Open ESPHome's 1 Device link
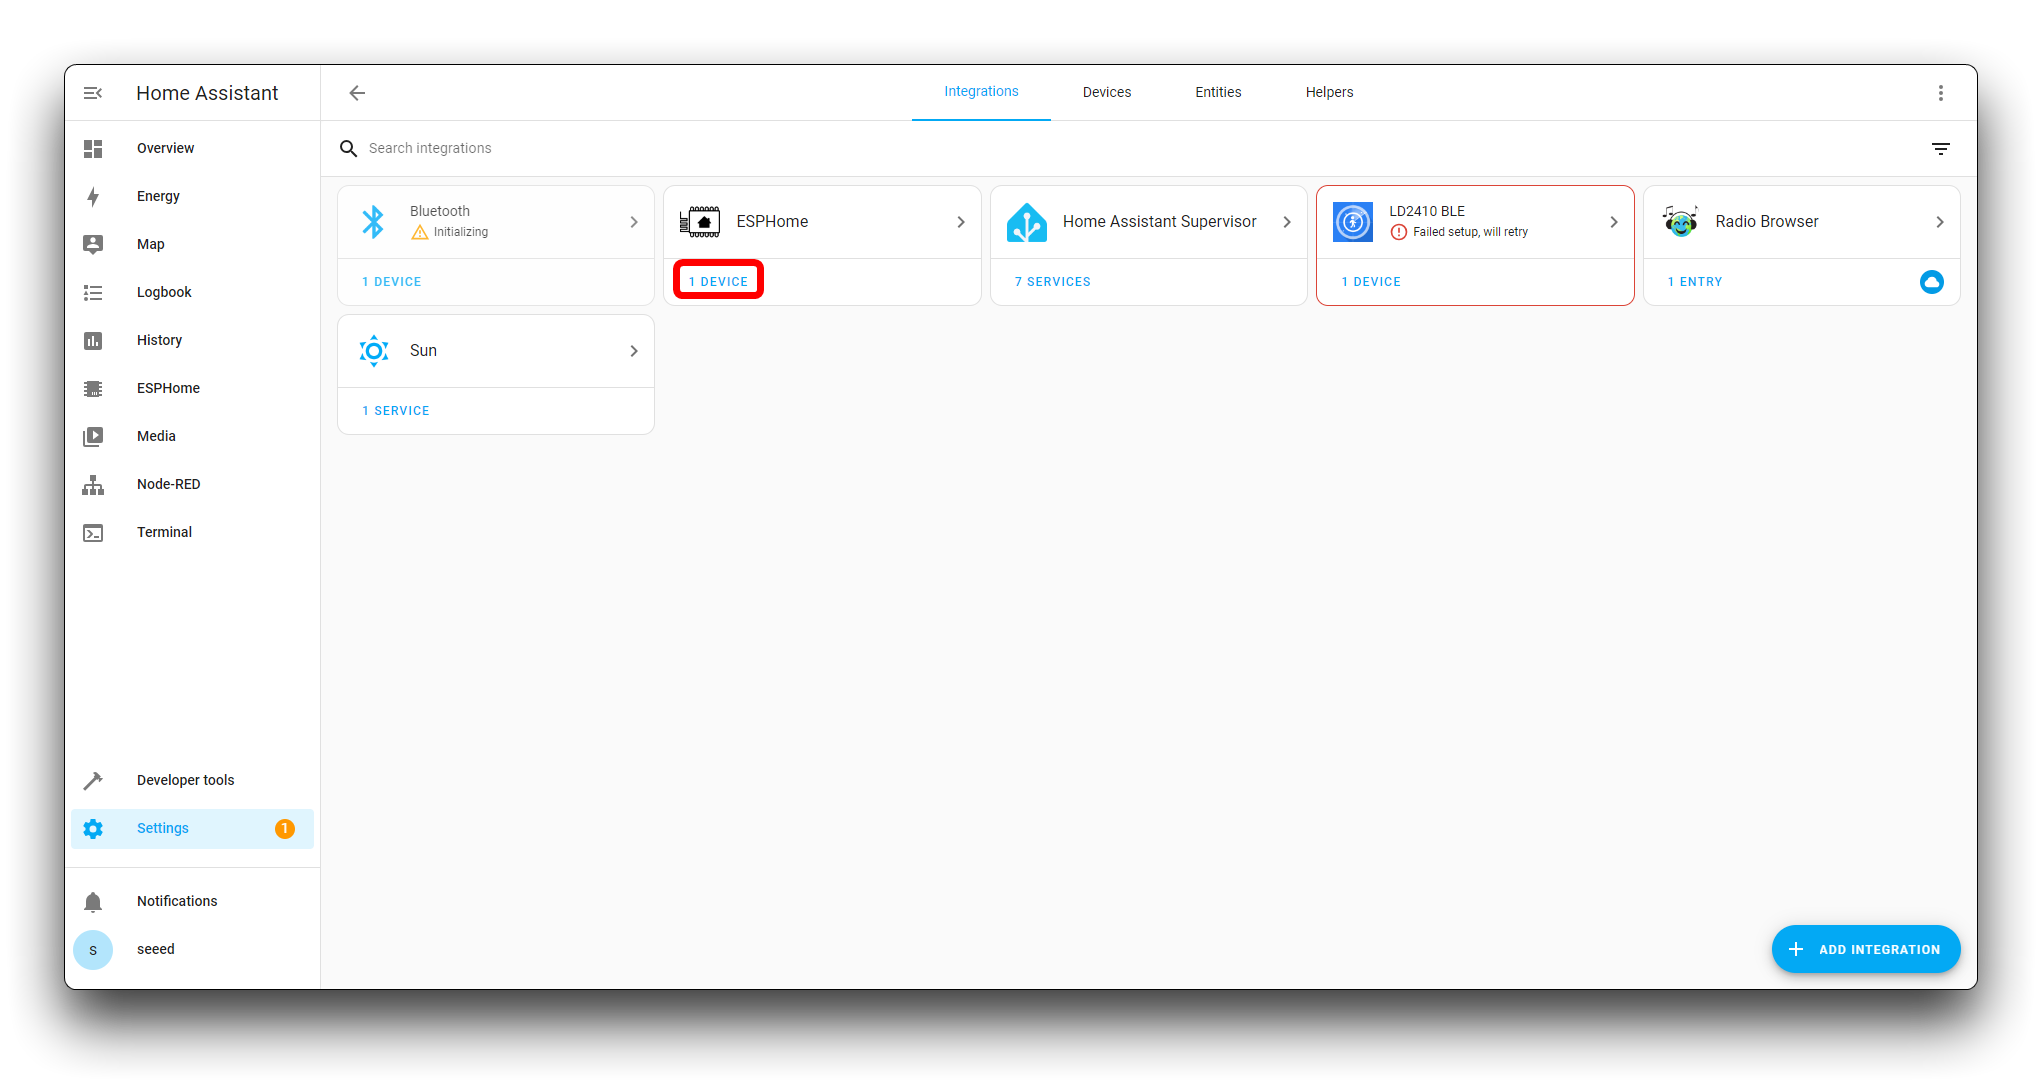 (x=718, y=282)
